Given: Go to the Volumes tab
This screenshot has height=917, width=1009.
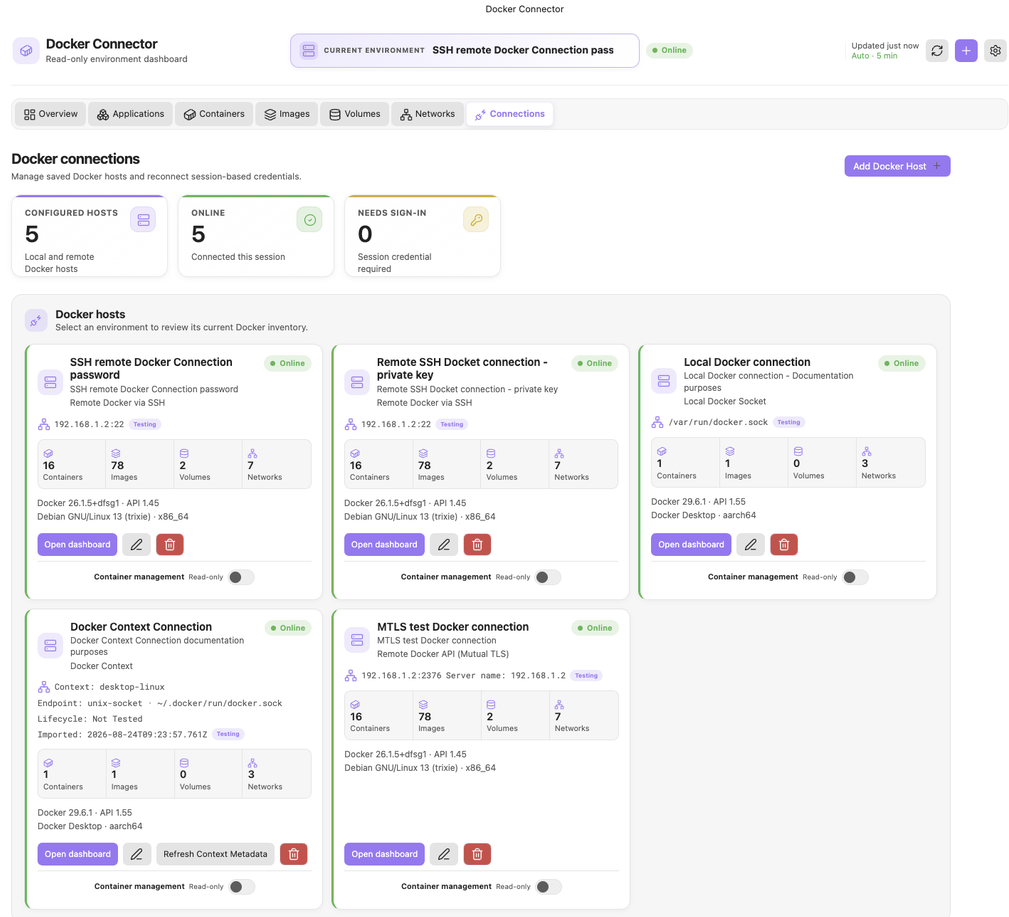Looking at the screenshot, I should click(x=355, y=114).
